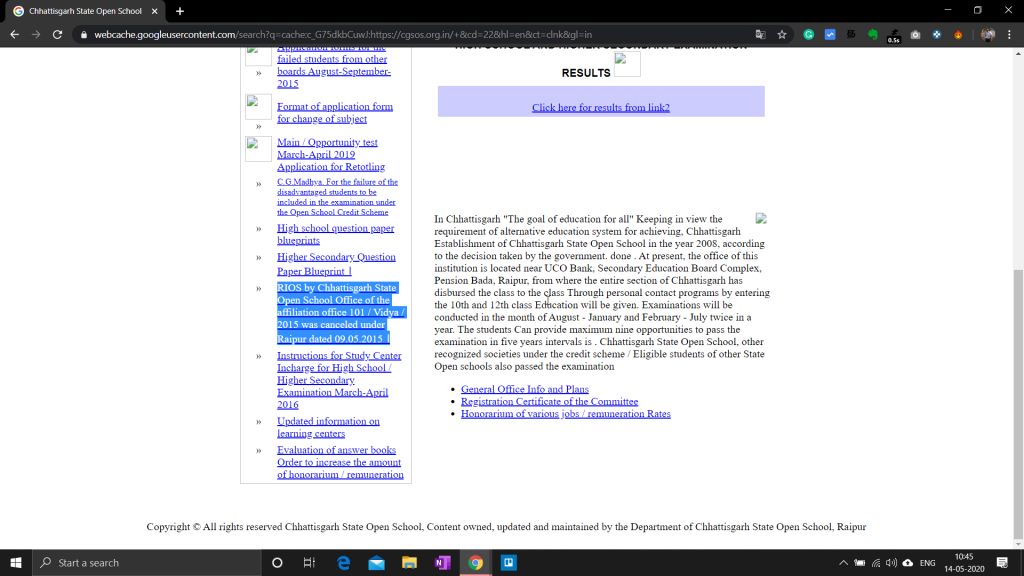
Task: Open High school question paper blueprints
Action: [335, 234]
